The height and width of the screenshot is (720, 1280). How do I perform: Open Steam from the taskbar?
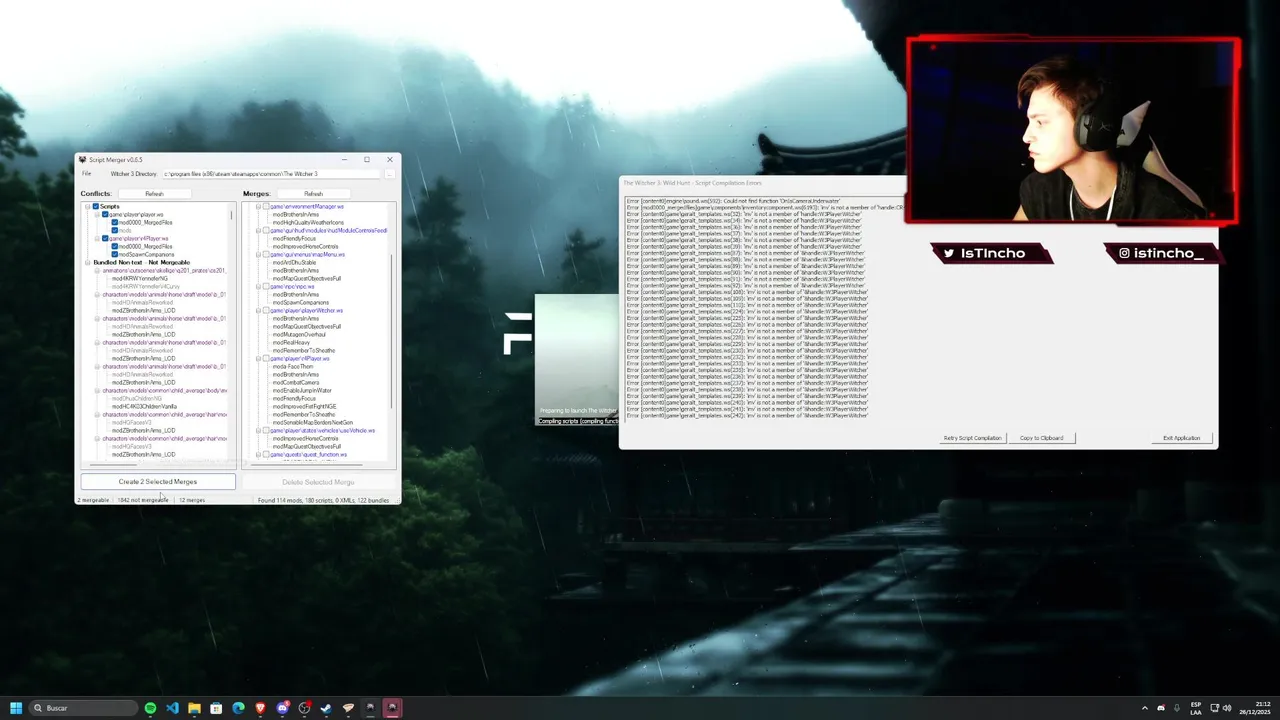click(326, 708)
